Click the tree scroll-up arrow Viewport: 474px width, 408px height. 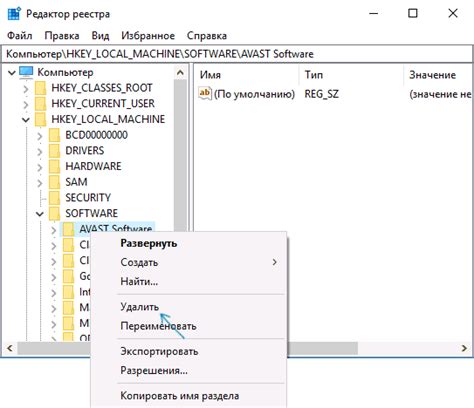click(180, 72)
